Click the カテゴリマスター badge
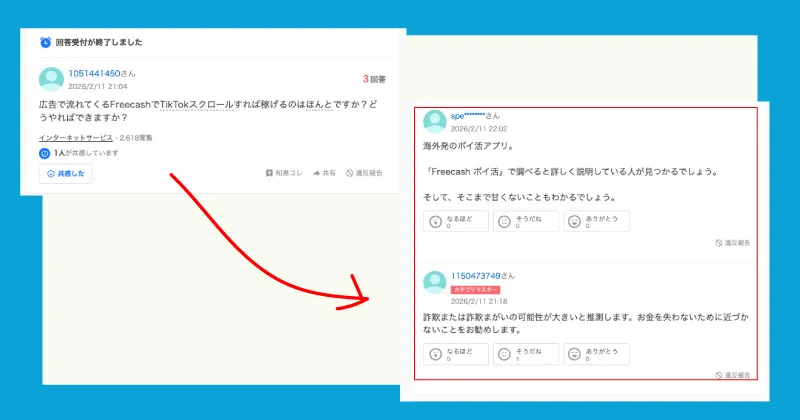800x420 pixels. pyautogui.click(x=475, y=290)
